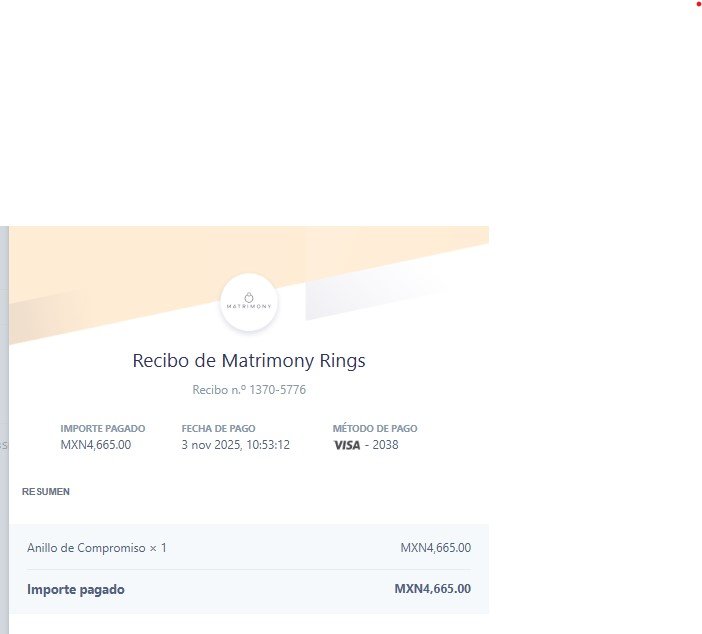Image resolution: width=702 pixels, height=634 pixels.
Task: Select the Recibo de Matrimony Rings title
Action: pyautogui.click(x=249, y=360)
